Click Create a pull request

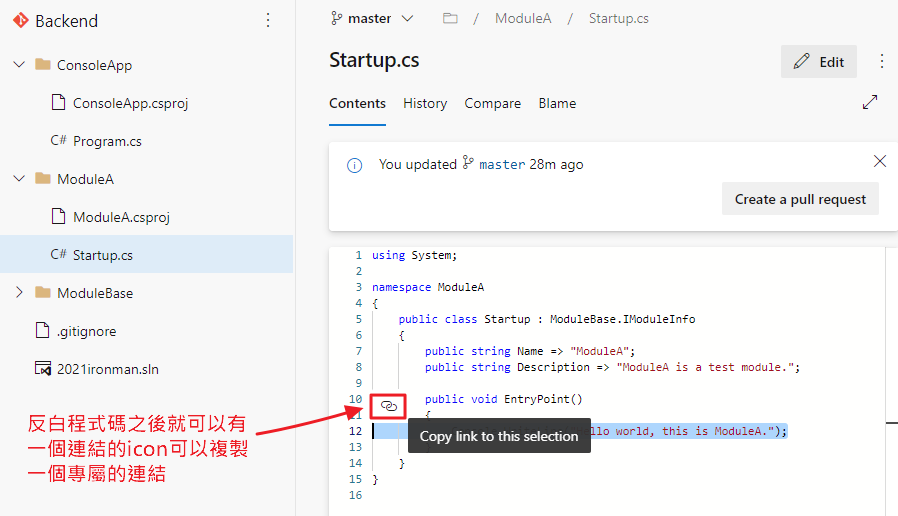coord(800,199)
